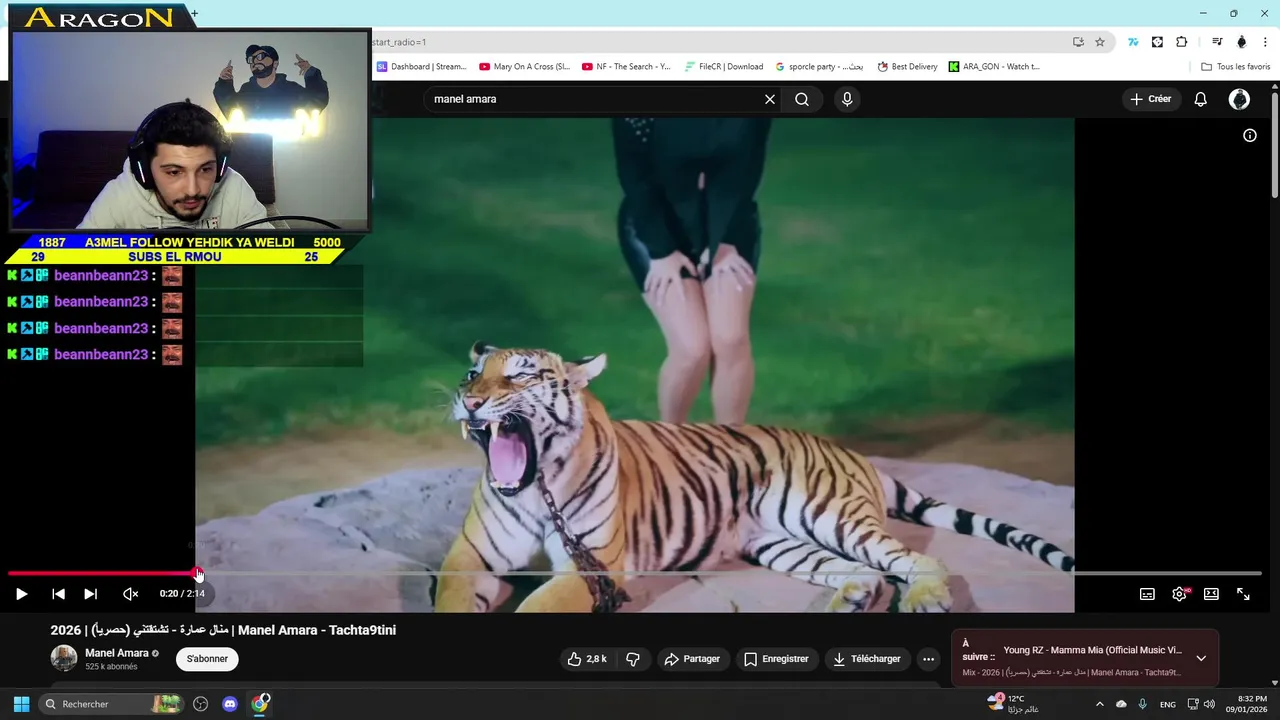This screenshot has height=720, width=1280.
Task: Start voice search with the microphone
Action: coord(847,99)
